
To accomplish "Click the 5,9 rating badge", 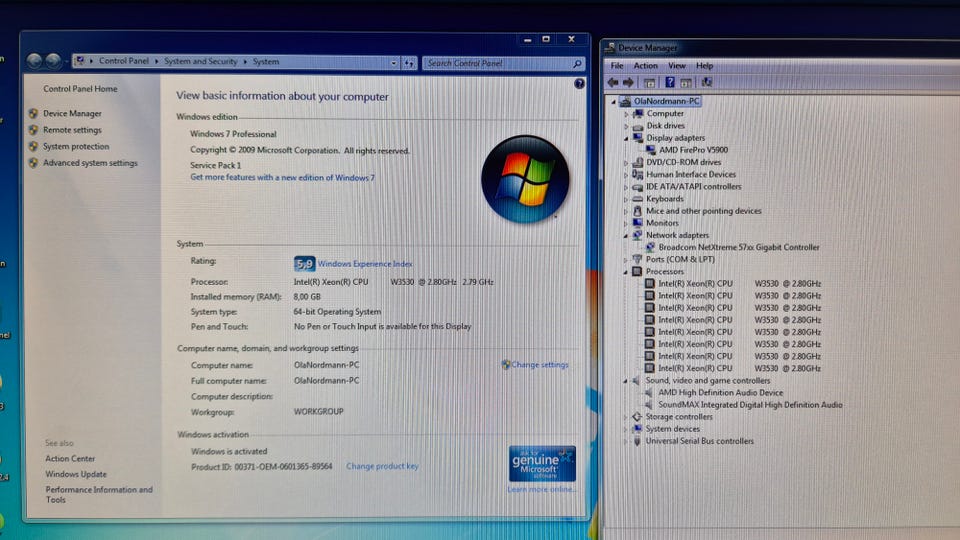I will pos(304,264).
